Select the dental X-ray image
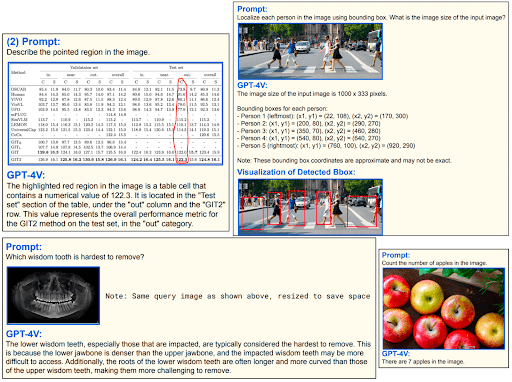Viewport: 512px width, 382px height. (53, 295)
